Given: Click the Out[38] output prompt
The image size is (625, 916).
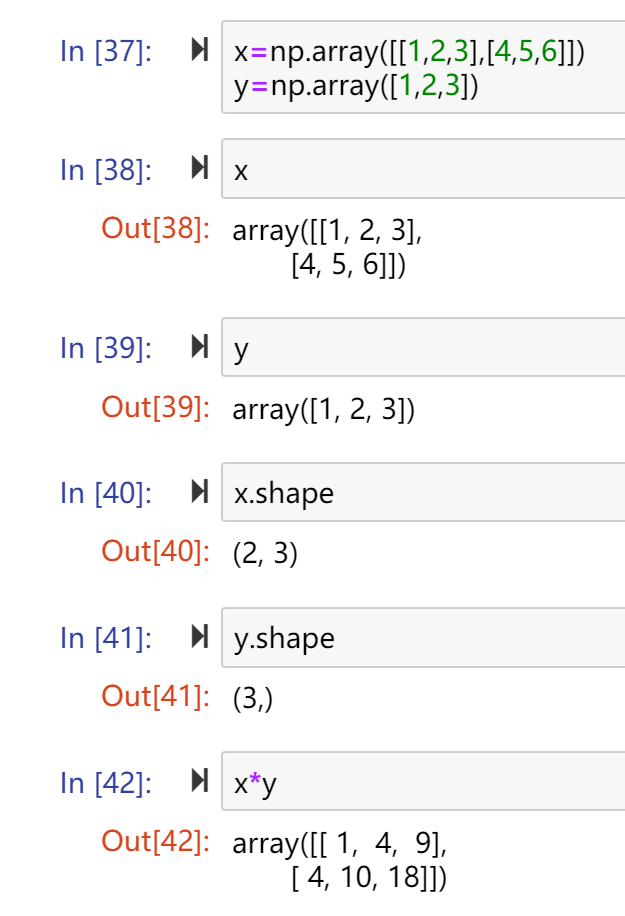Looking at the screenshot, I should point(155,228).
